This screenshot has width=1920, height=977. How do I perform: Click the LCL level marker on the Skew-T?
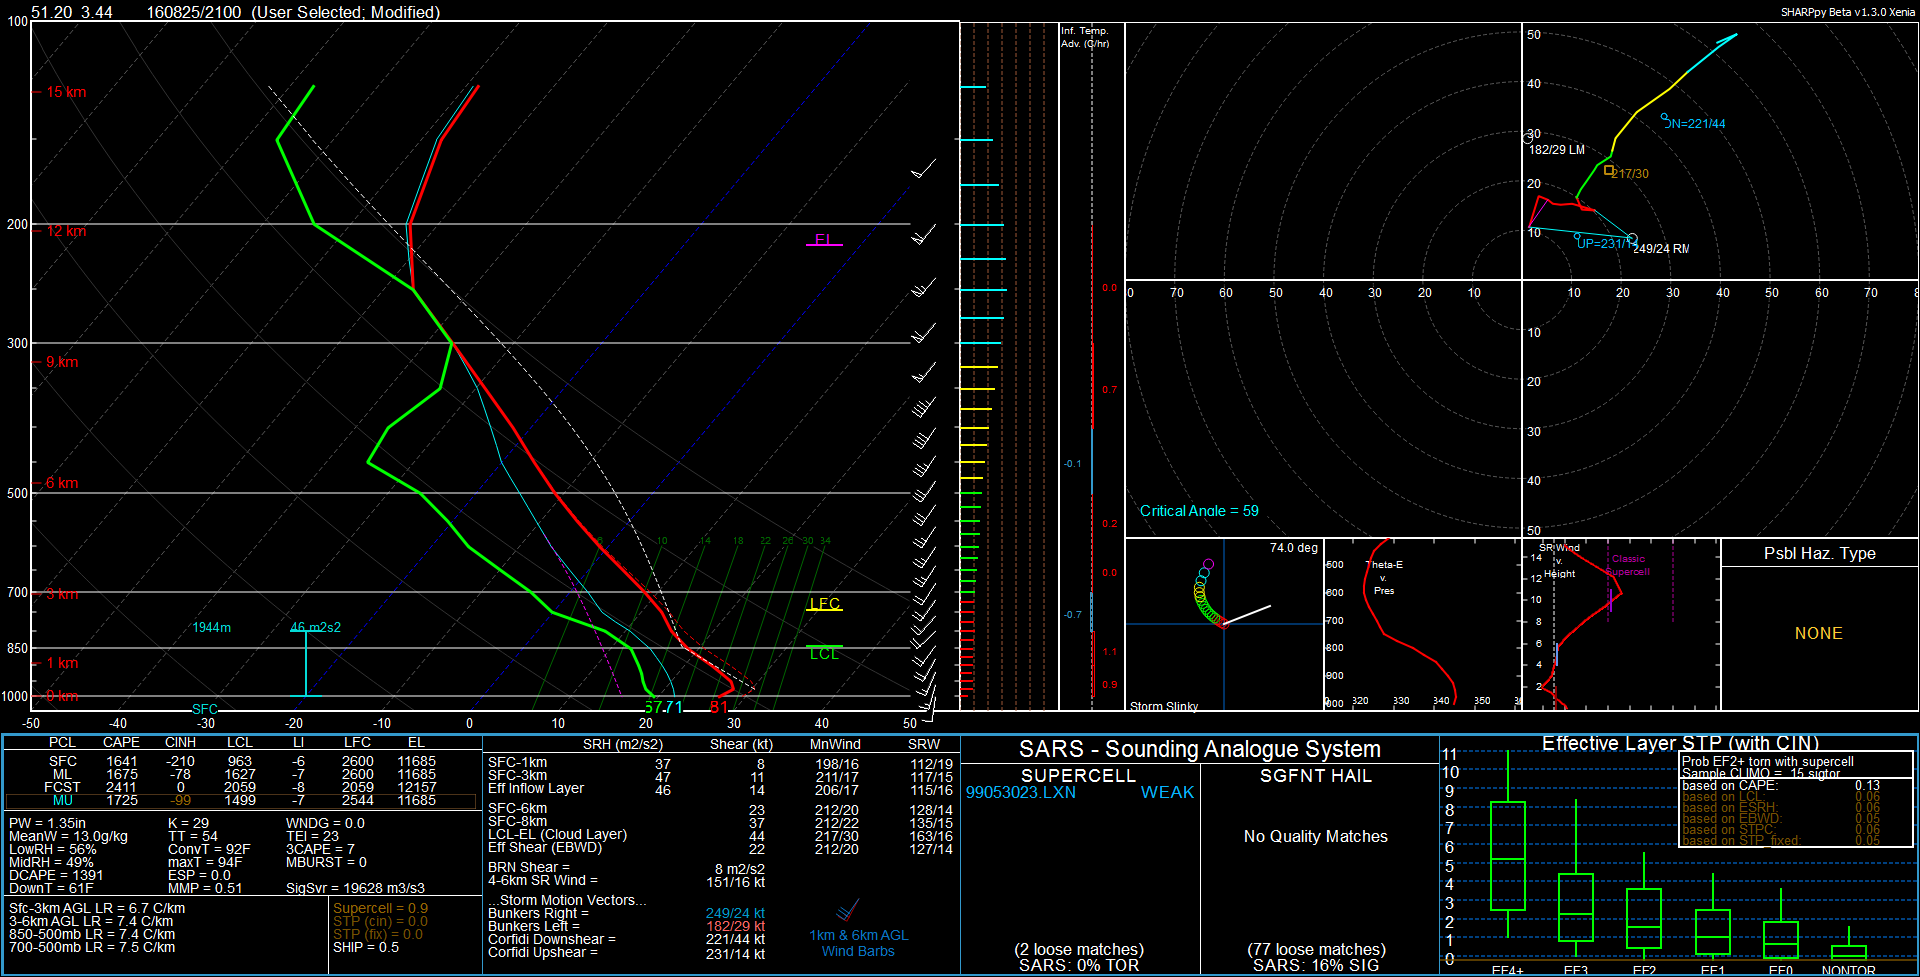click(x=824, y=653)
